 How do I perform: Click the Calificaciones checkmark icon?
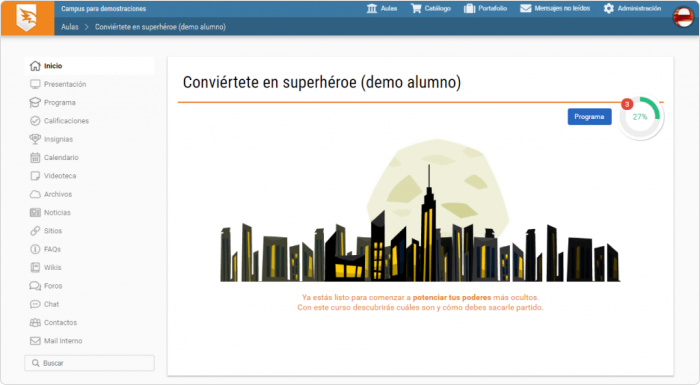click(35, 121)
